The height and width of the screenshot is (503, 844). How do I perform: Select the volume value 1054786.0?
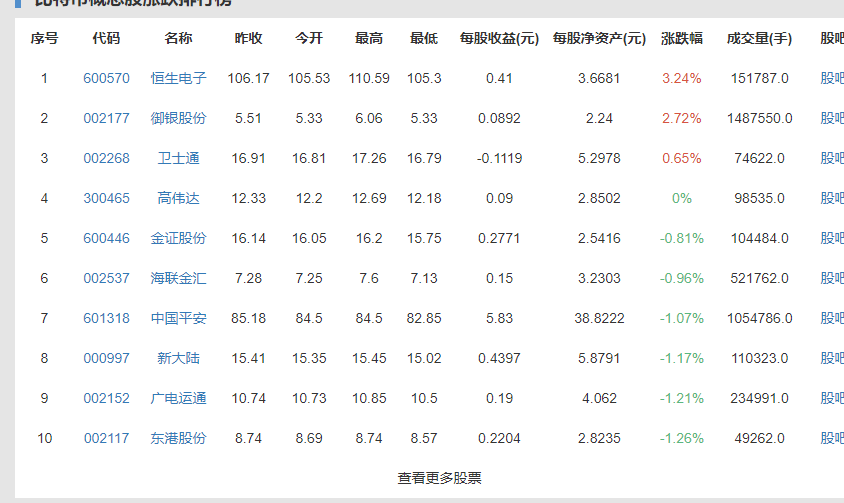[759, 318]
